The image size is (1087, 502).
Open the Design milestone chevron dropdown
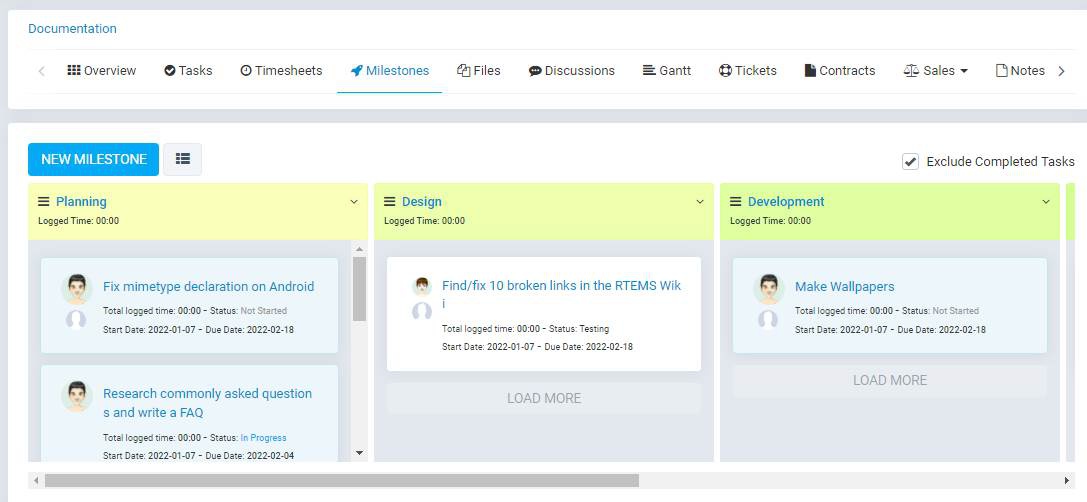click(699, 202)
